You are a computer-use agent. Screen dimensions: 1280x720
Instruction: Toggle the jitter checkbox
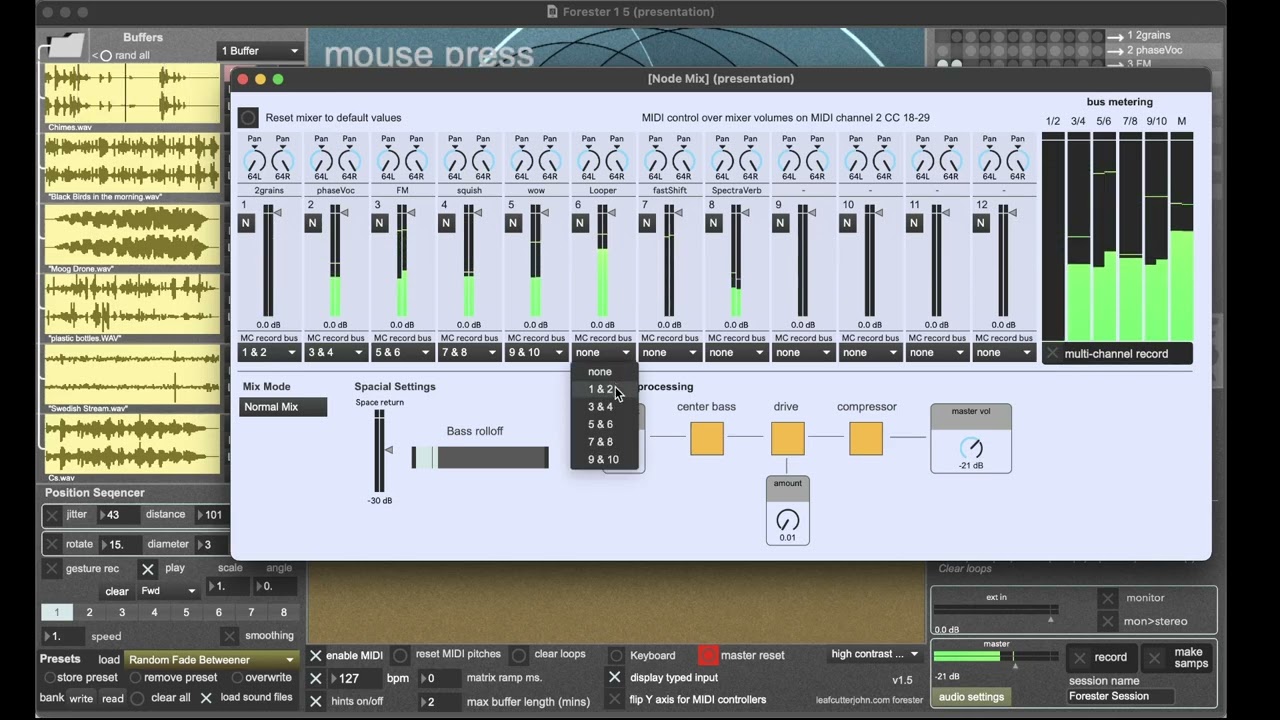[52, 516]
